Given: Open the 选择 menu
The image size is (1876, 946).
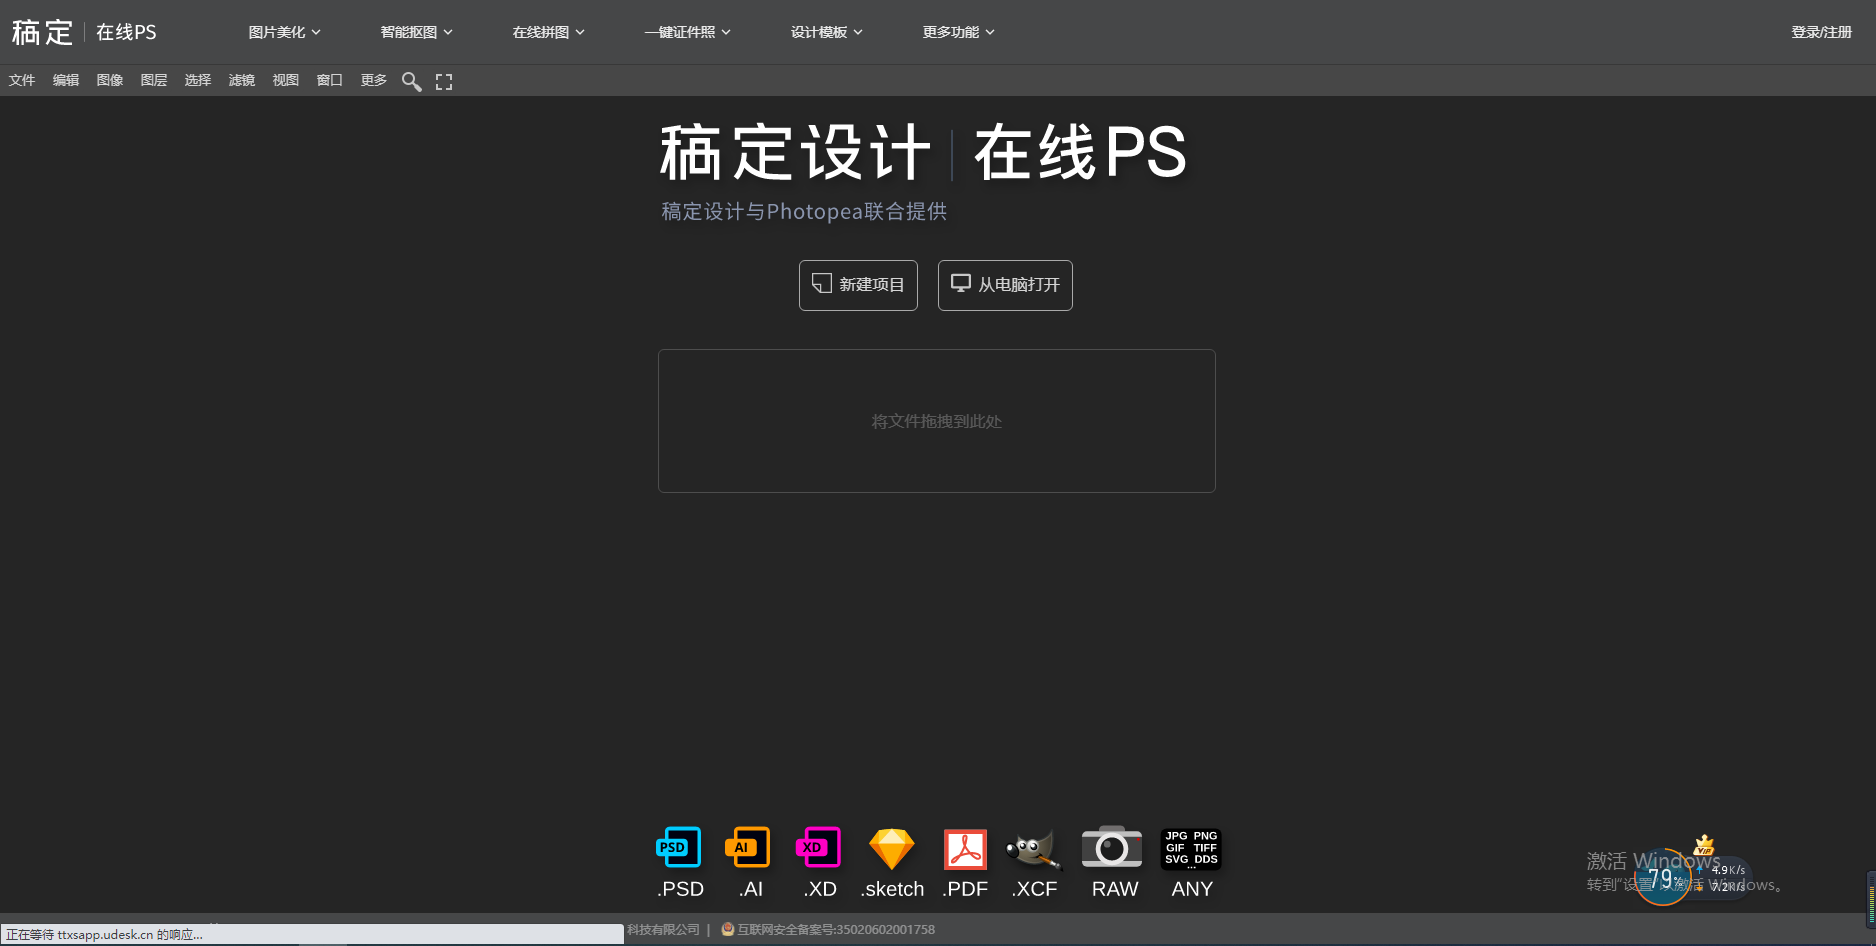Looking at the screenshot, I should (198, 80).
